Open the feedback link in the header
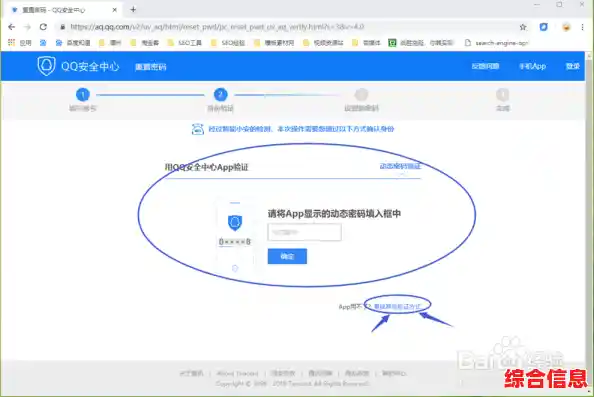This screenshot has height=397, width=594. click(485, 66)
